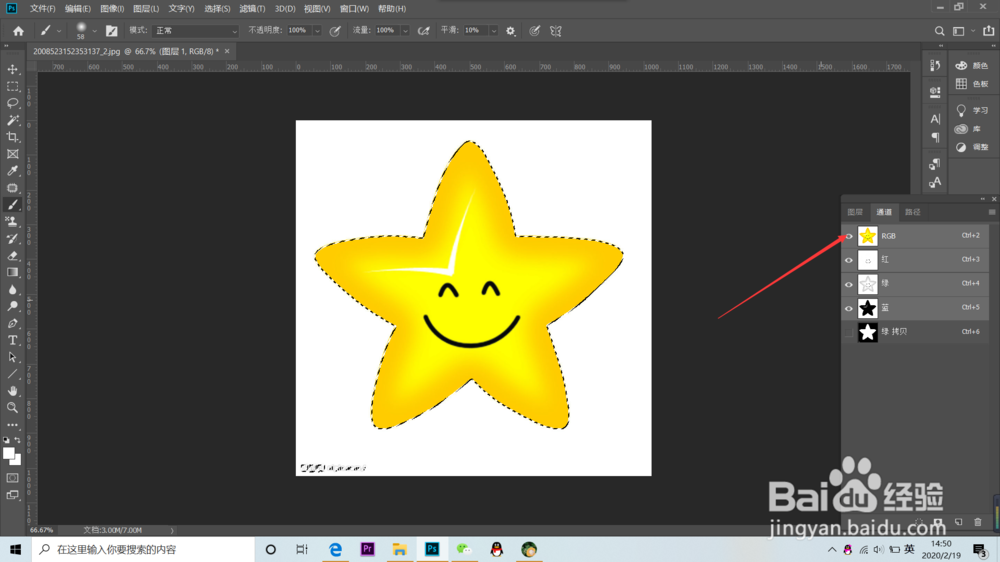Select the Frame tool

[12, 154]
